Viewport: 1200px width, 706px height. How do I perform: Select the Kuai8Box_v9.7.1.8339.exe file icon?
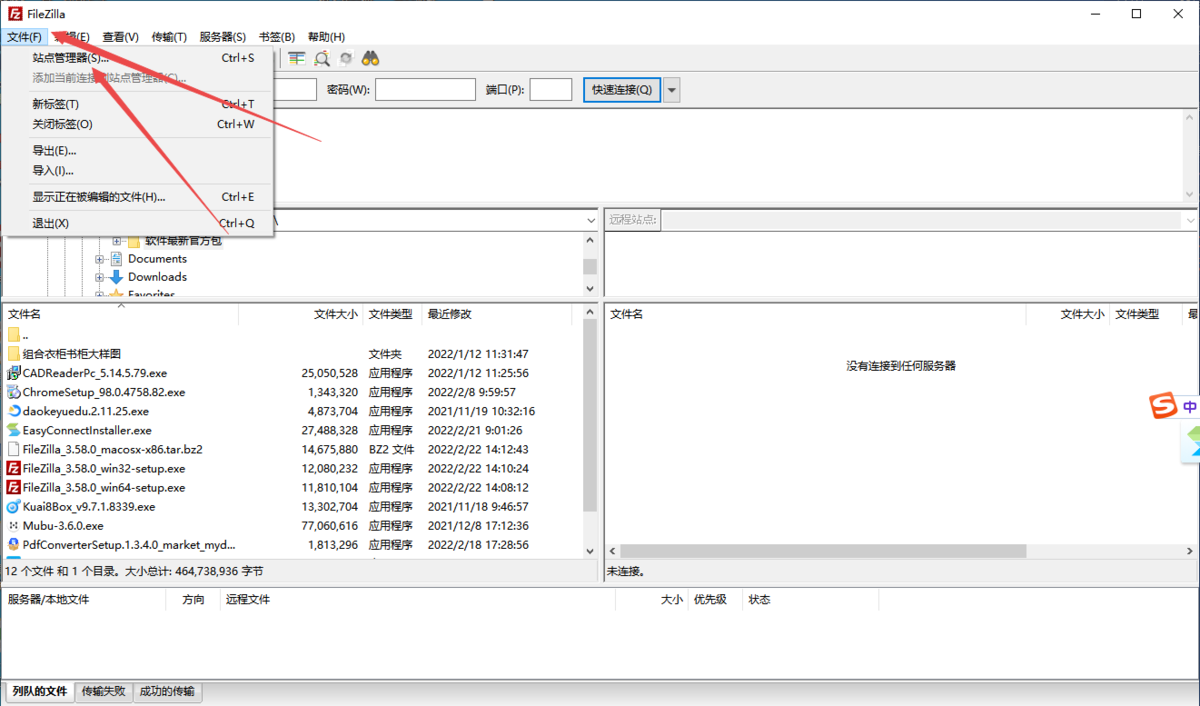pos(14,506)
